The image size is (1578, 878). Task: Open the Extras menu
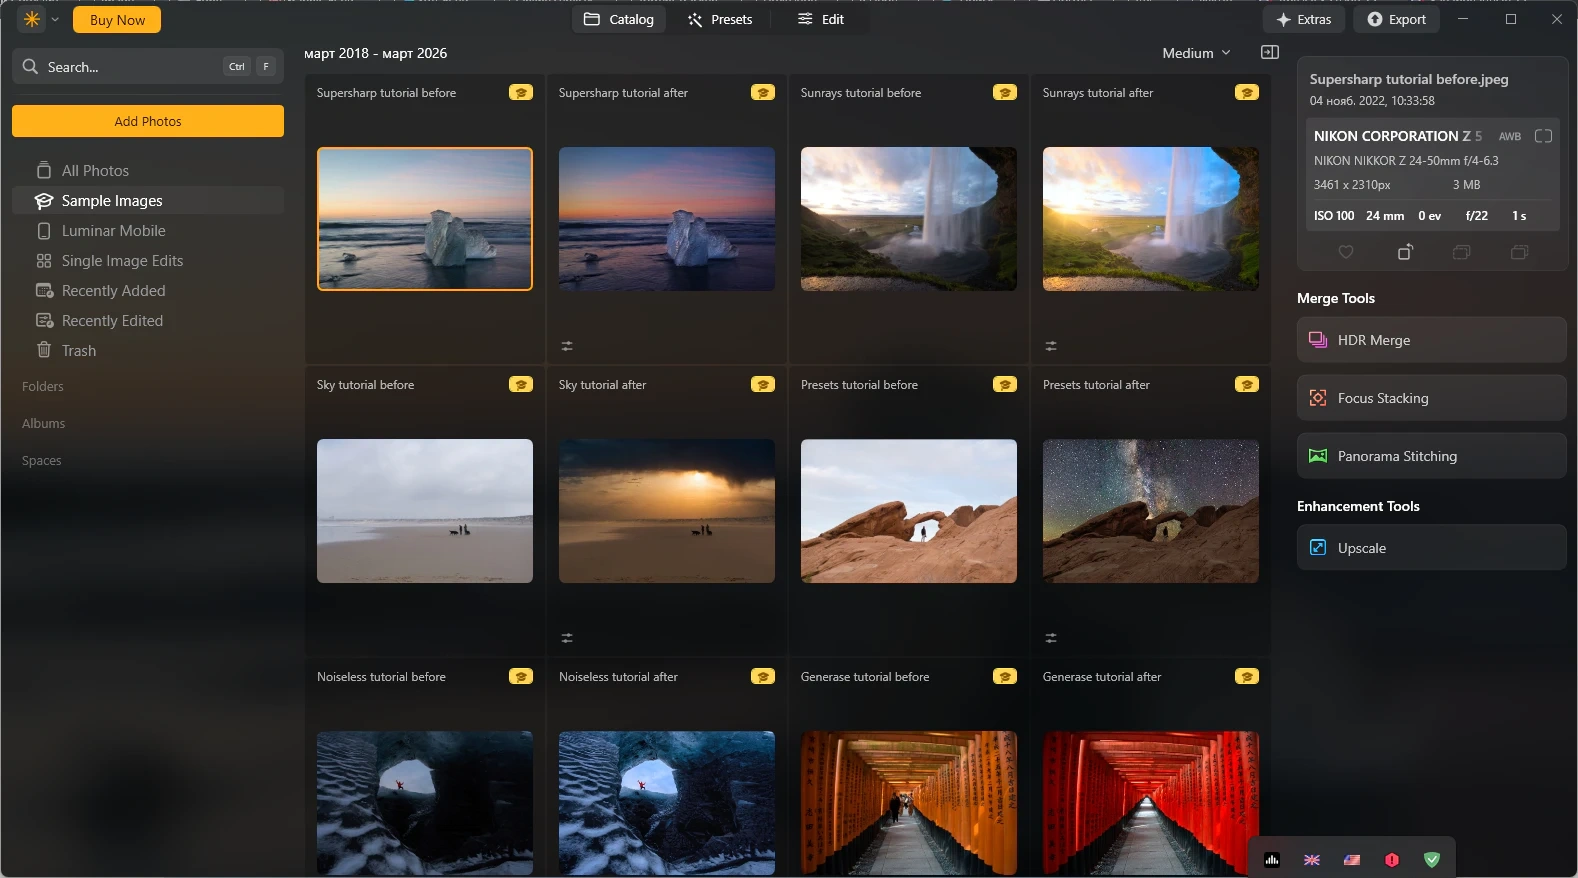(1304, 19)
